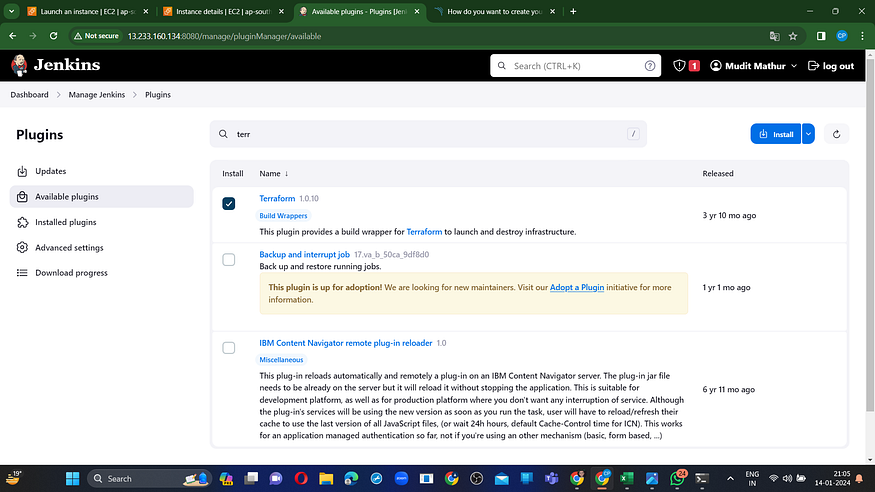Screen dimensions: 875x492
Task: Go to Dashboard breadcrumb
Action: pos(29,95)
